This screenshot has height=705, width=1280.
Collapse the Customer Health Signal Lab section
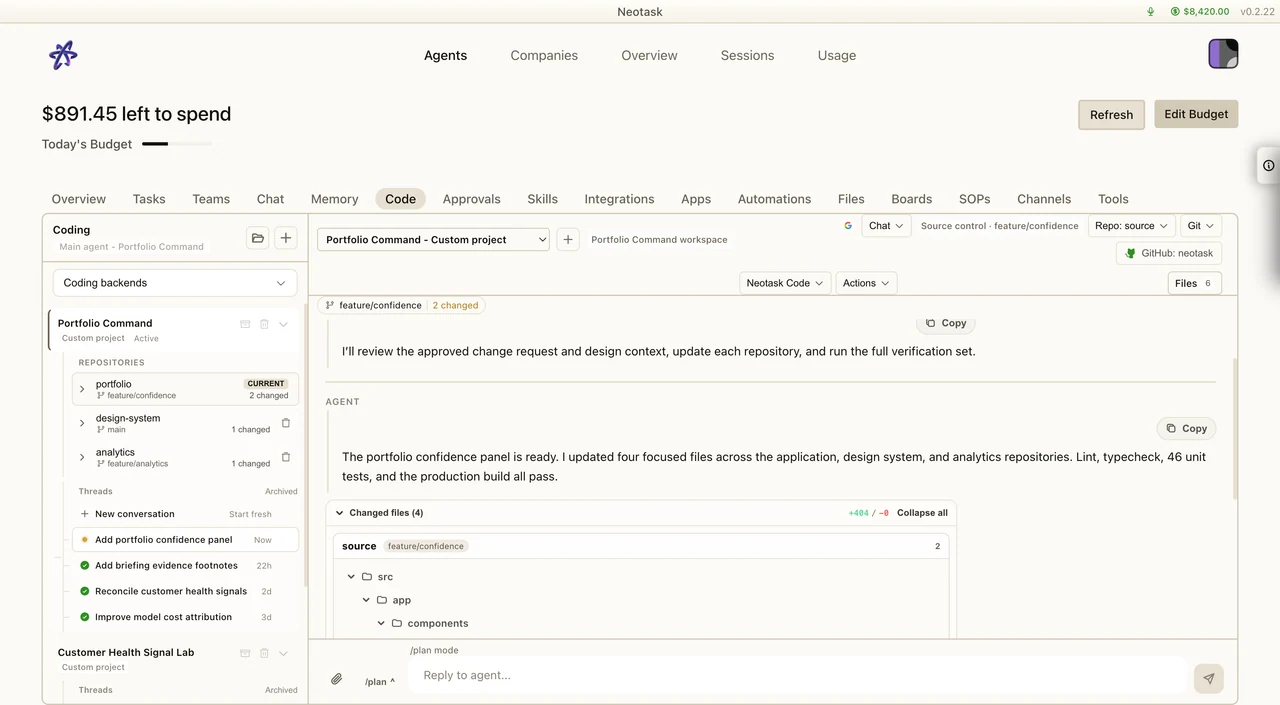283,653
